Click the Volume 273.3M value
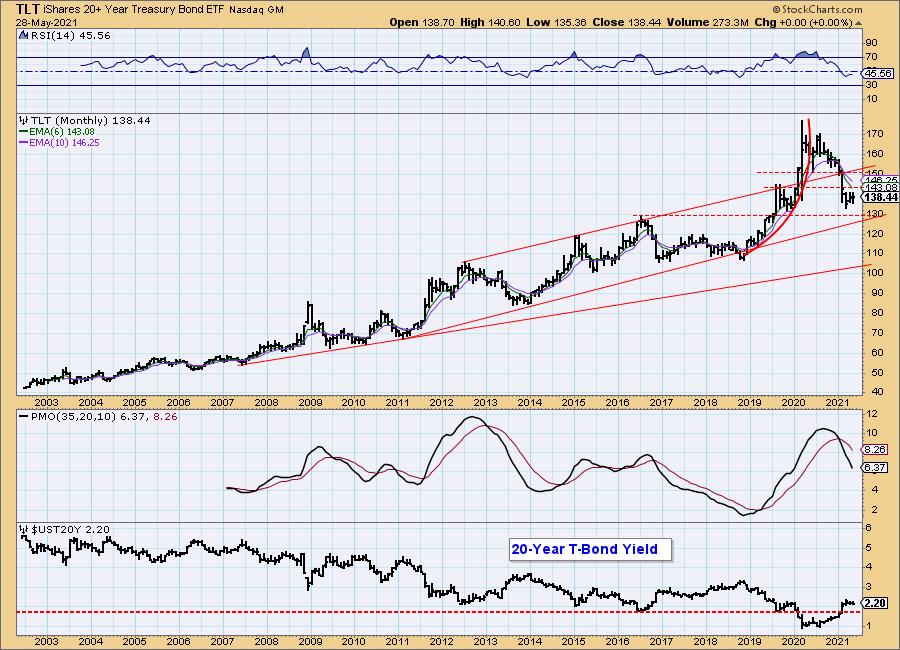Image resolution: width=900 pixels, height=650 pixels. [x=707, y=22]
